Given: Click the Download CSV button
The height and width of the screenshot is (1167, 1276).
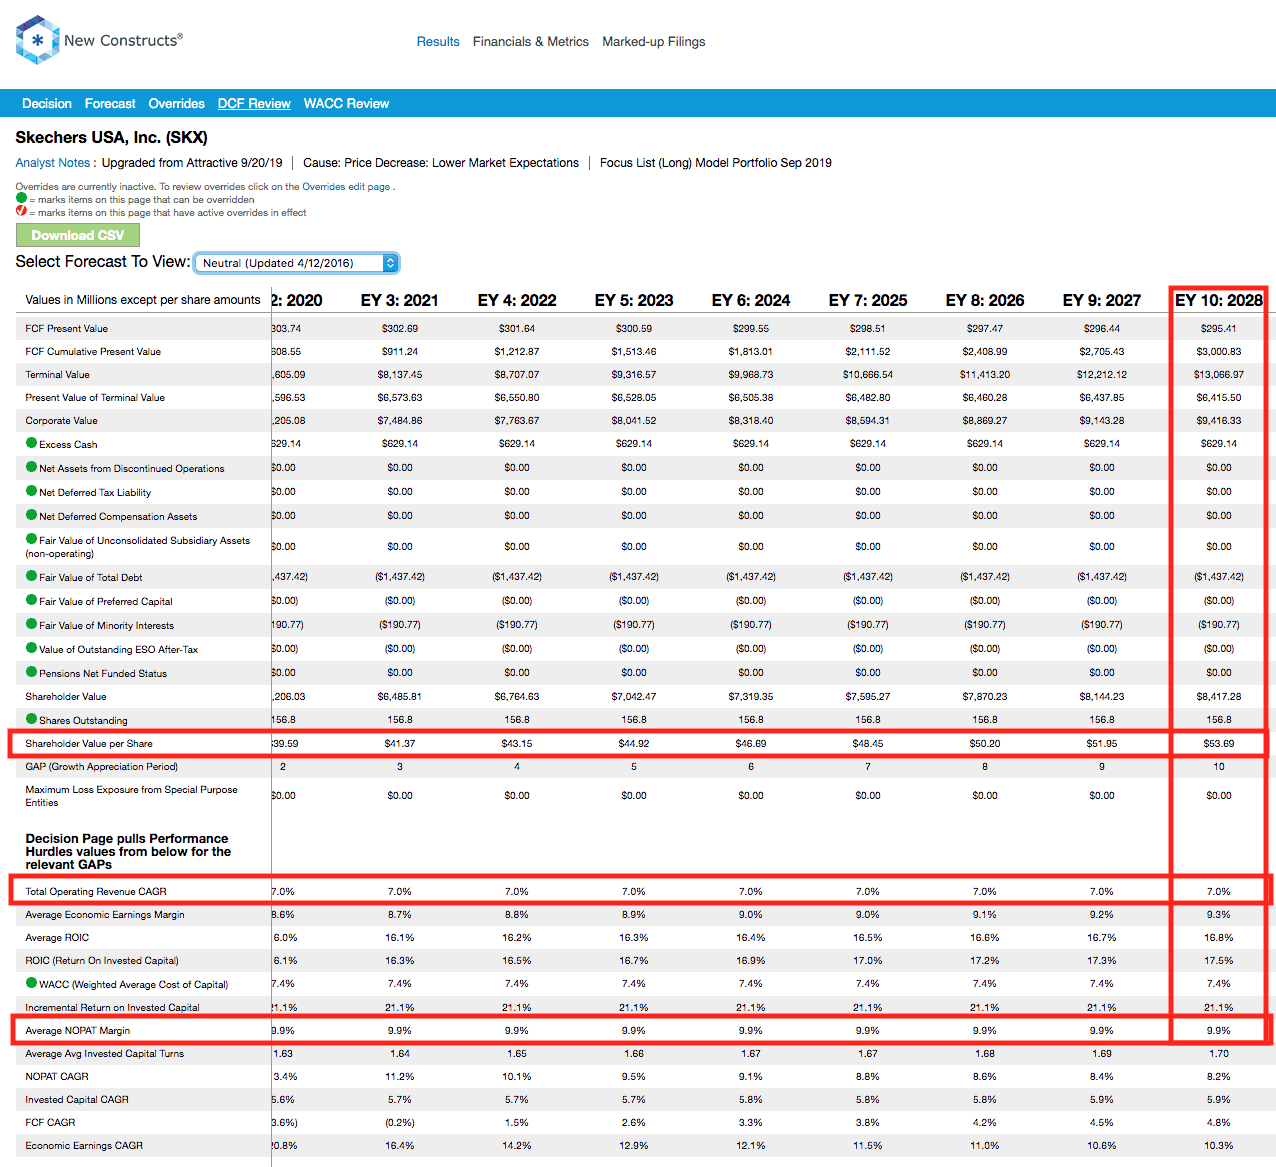Looking at the screenshot, I should tap(78, 235).
